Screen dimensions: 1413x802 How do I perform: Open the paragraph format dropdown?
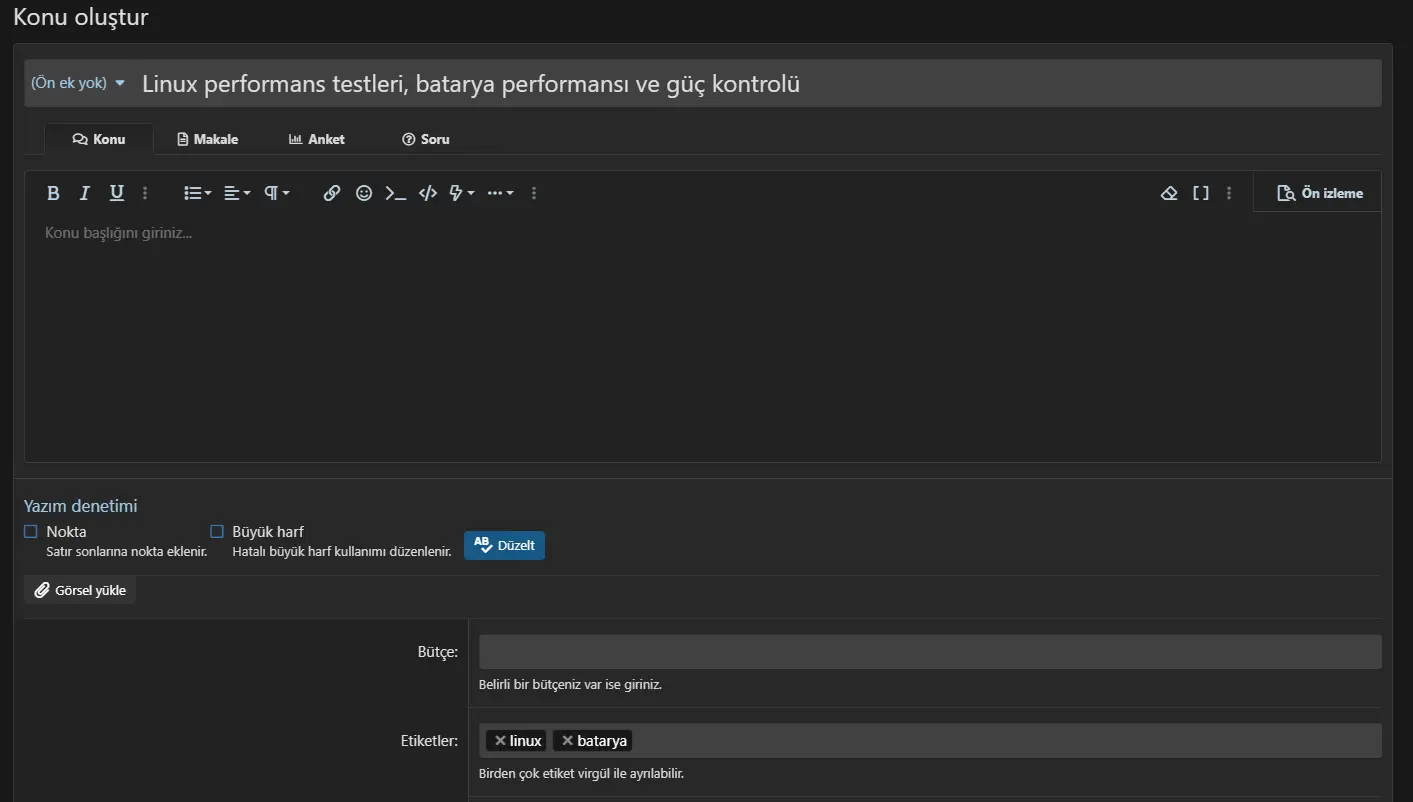tap(277, 193)
